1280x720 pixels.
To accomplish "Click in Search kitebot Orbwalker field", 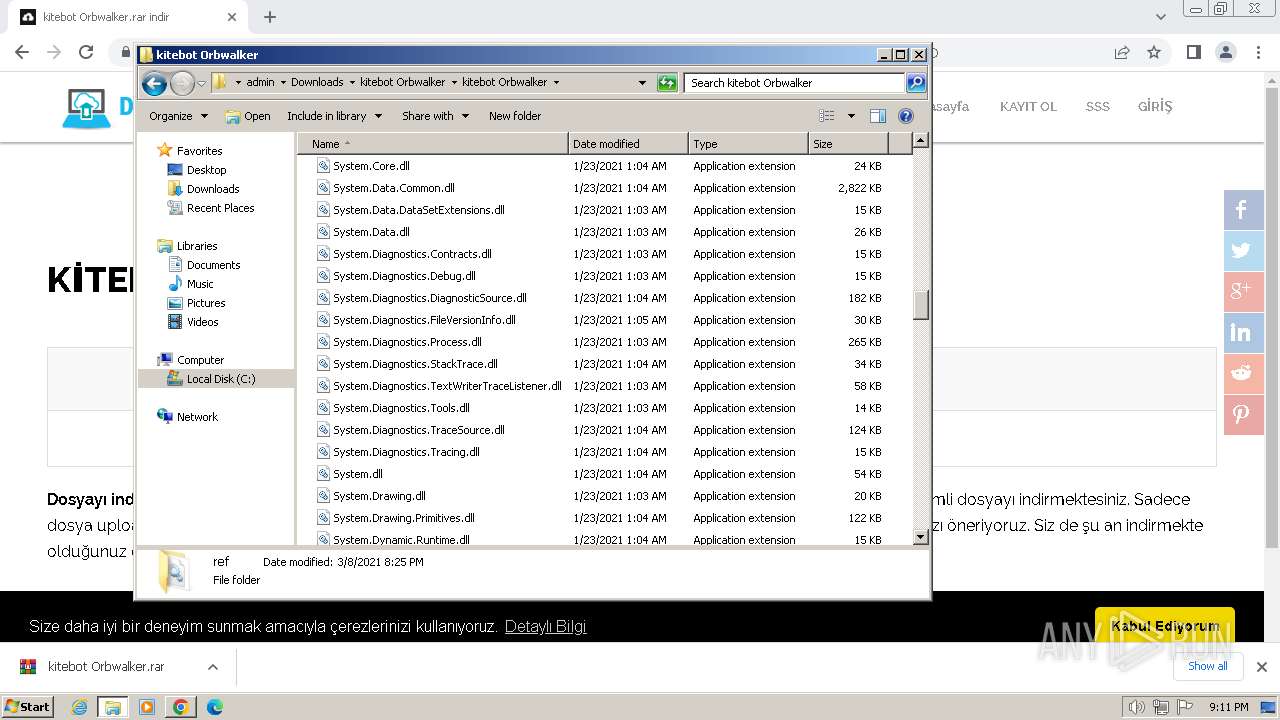I will click(795, 83).
